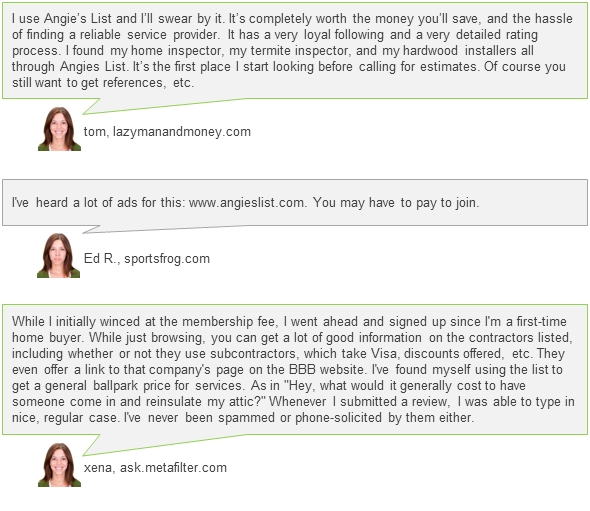This screenshot has height=511, width=590.
Task: Click 'You may have to pay to join' text
Action: click(x=395, y=202)
